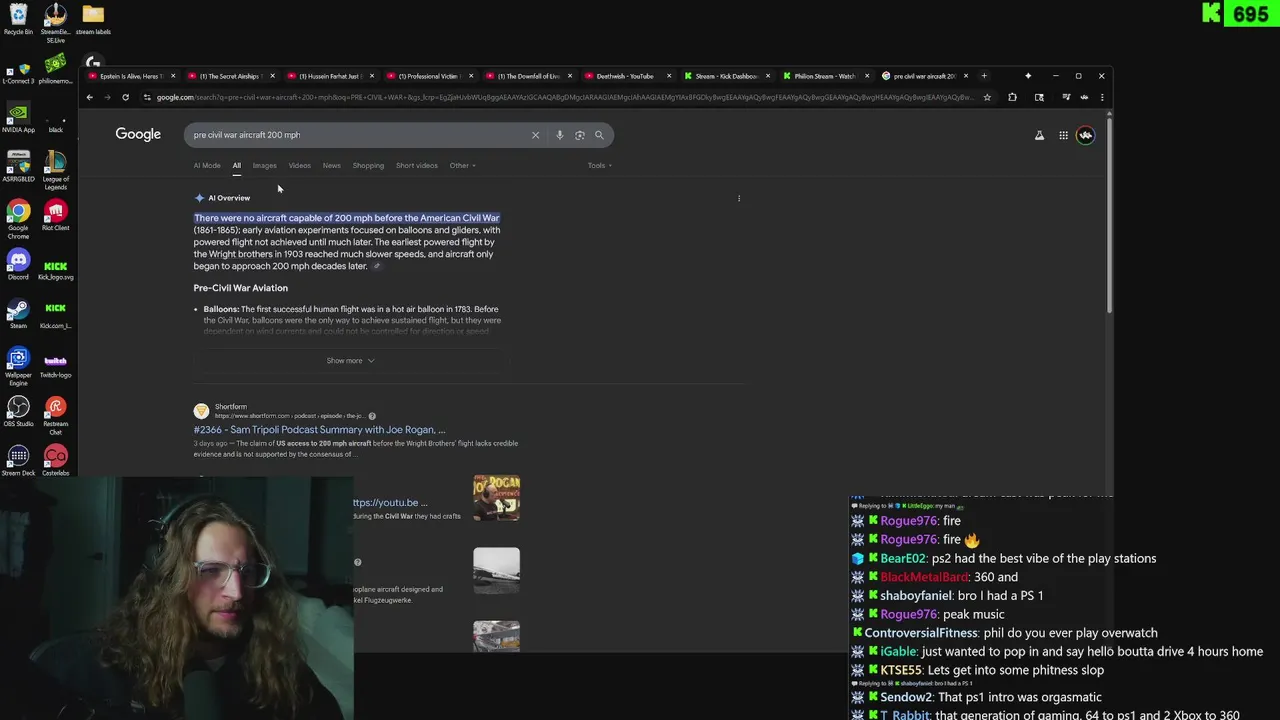Launch Riot Client from desktop
Screen dimensions: 1280x720
(55, 215)
